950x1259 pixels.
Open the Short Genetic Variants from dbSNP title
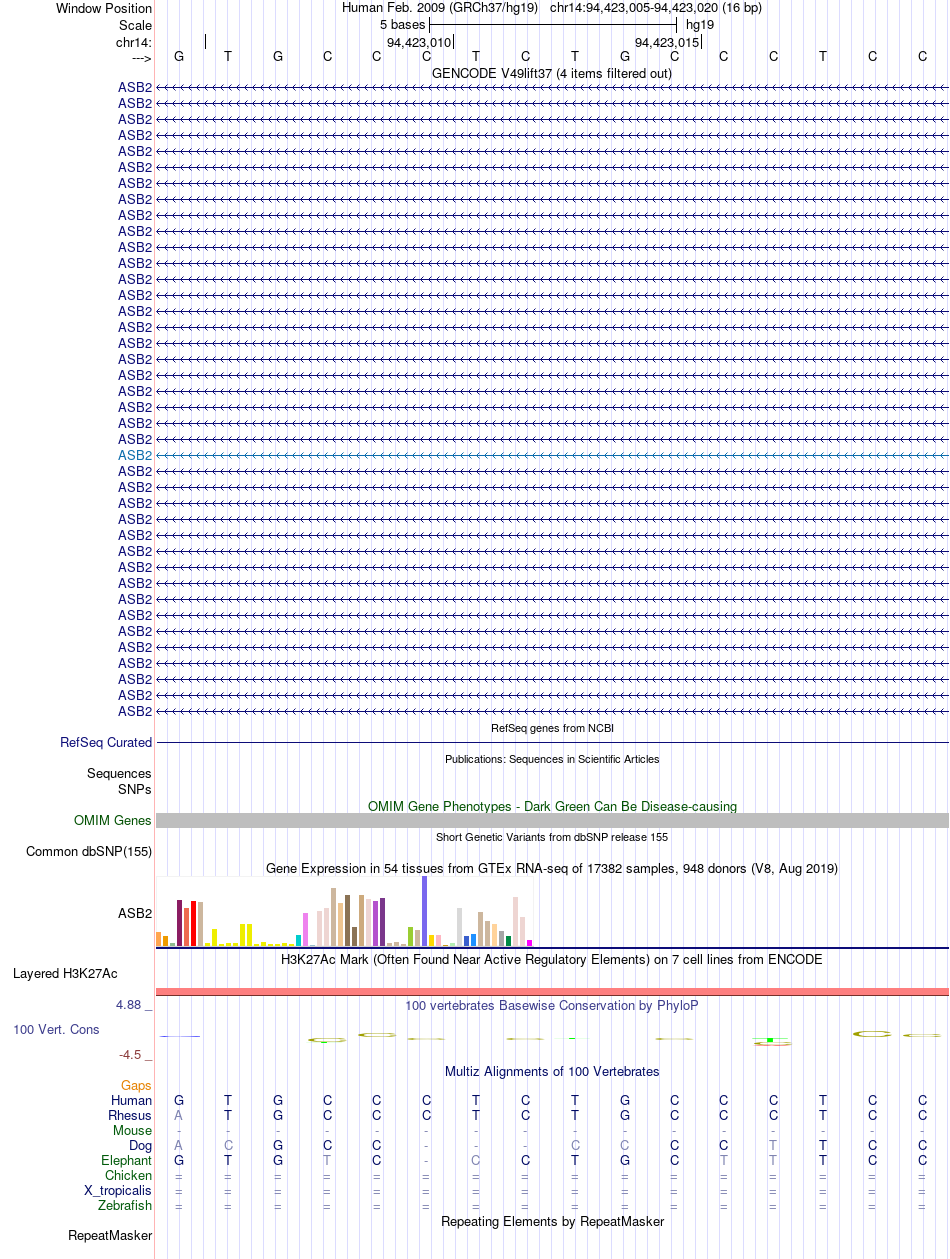pyautogui.click(x=552, y=837)
